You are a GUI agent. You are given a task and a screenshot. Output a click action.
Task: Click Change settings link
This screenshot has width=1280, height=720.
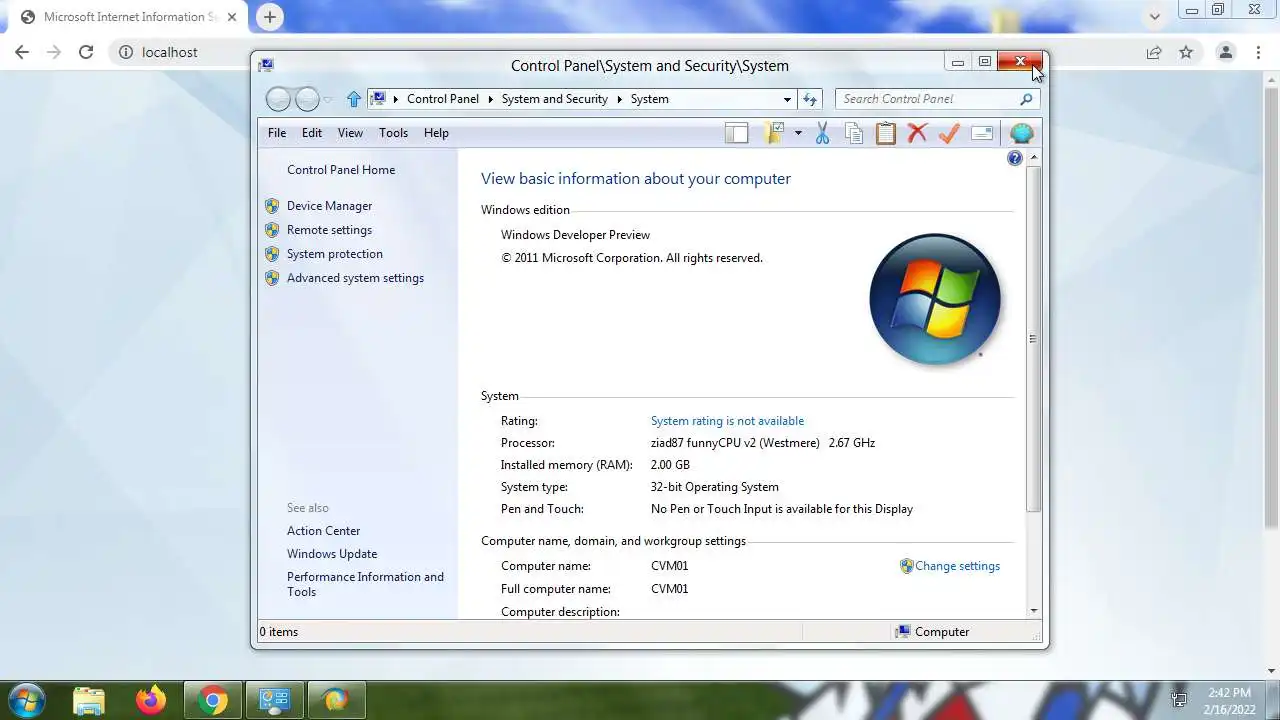[x=957, y=566]
